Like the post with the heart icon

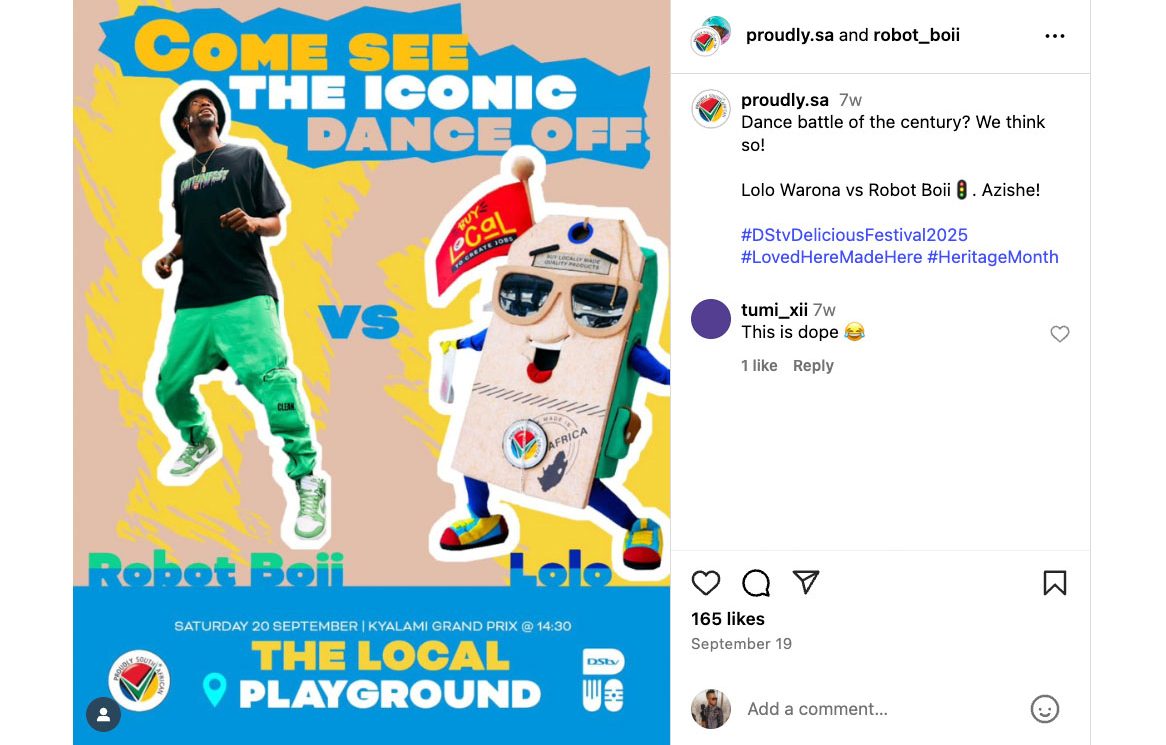[706, 583]
